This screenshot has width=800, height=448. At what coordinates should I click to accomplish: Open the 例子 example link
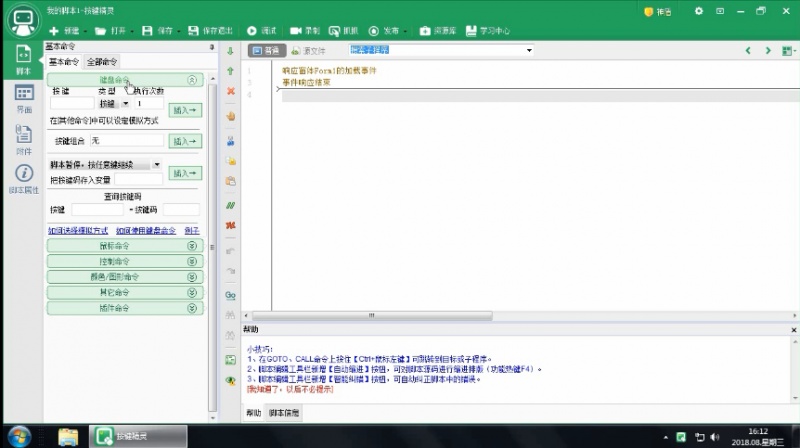click(192, 231)
